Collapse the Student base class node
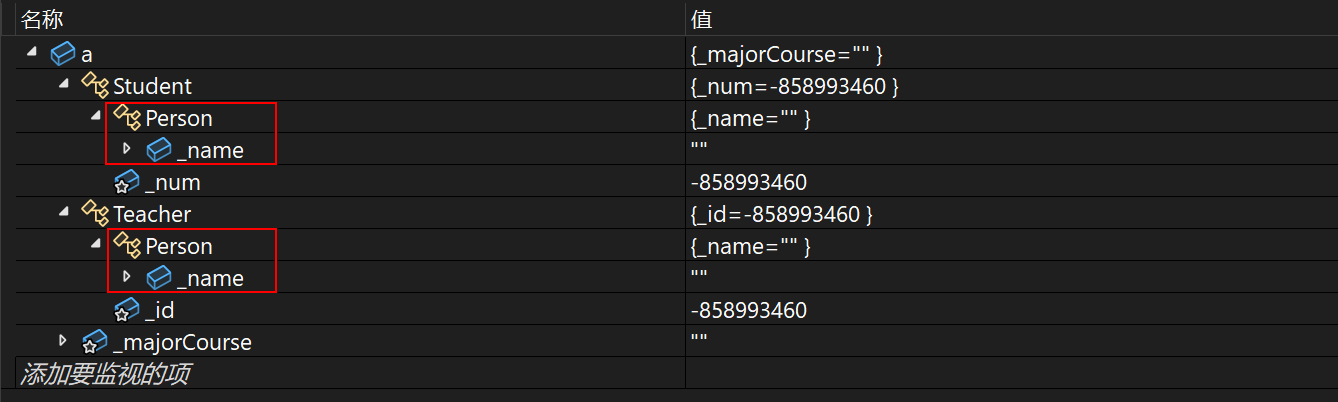Screen dimensions: 1338x402 tap(65, 85)
